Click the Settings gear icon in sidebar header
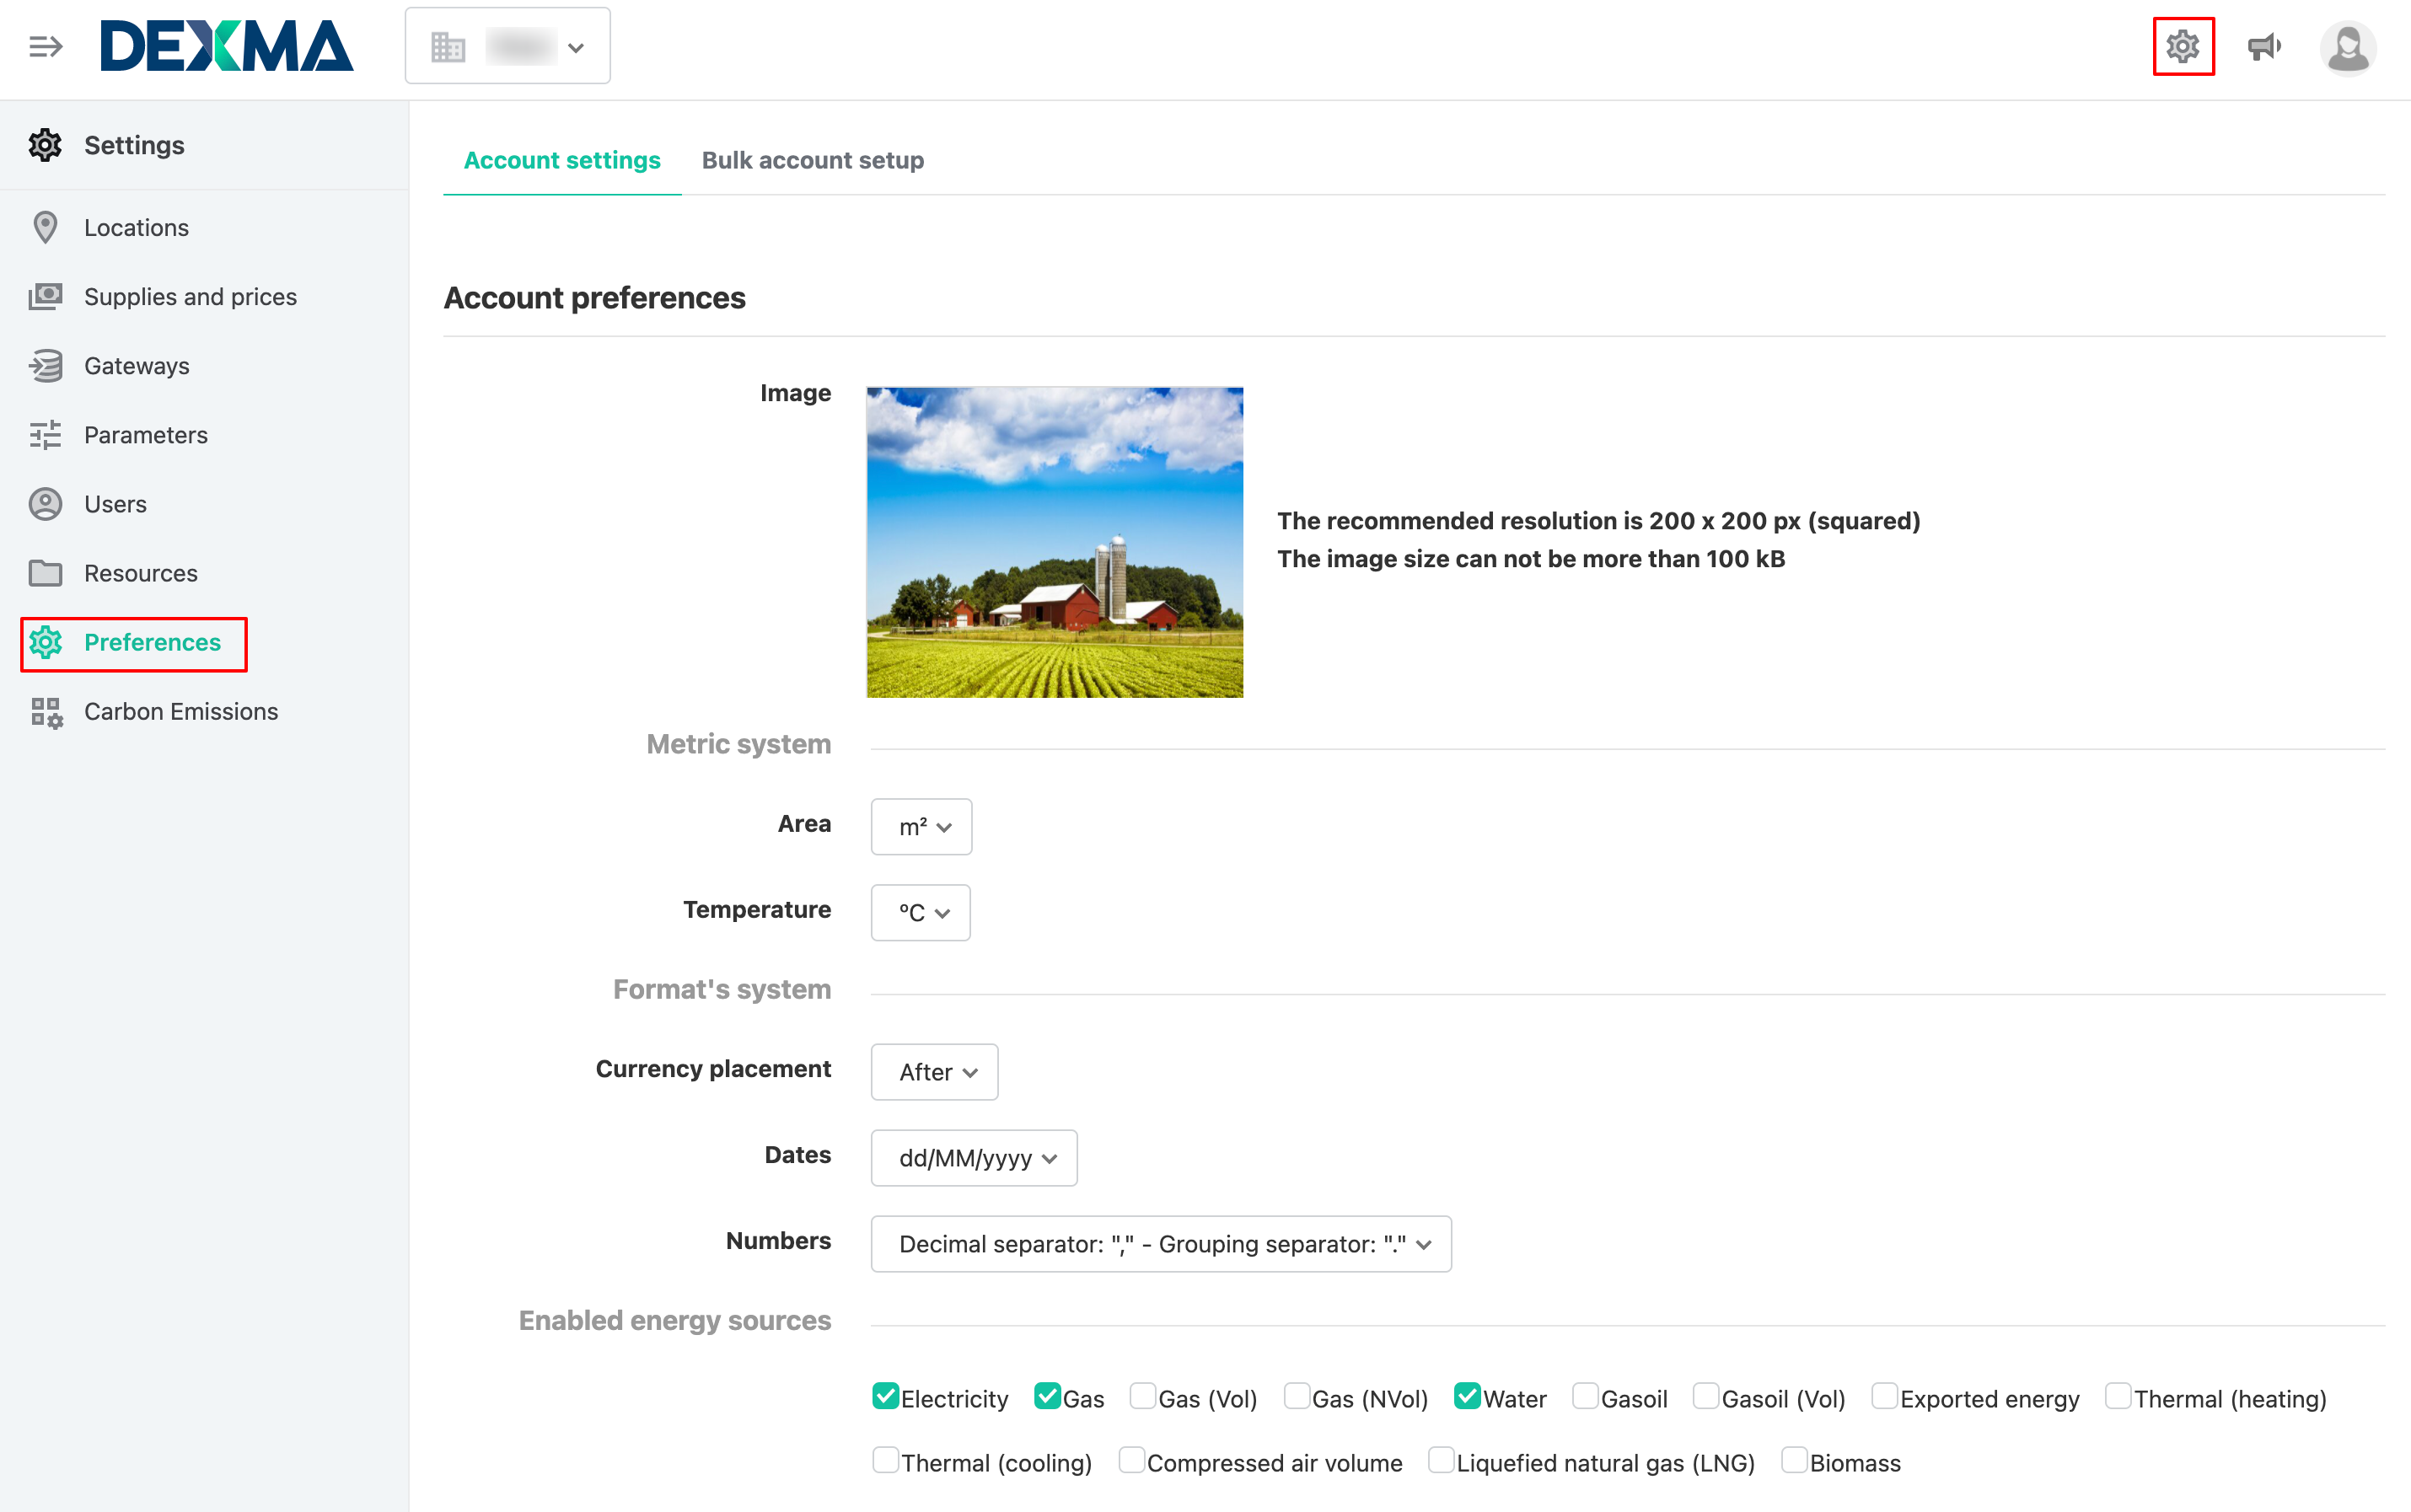This screenshot has width=2411, height=1512. point(45,145)
